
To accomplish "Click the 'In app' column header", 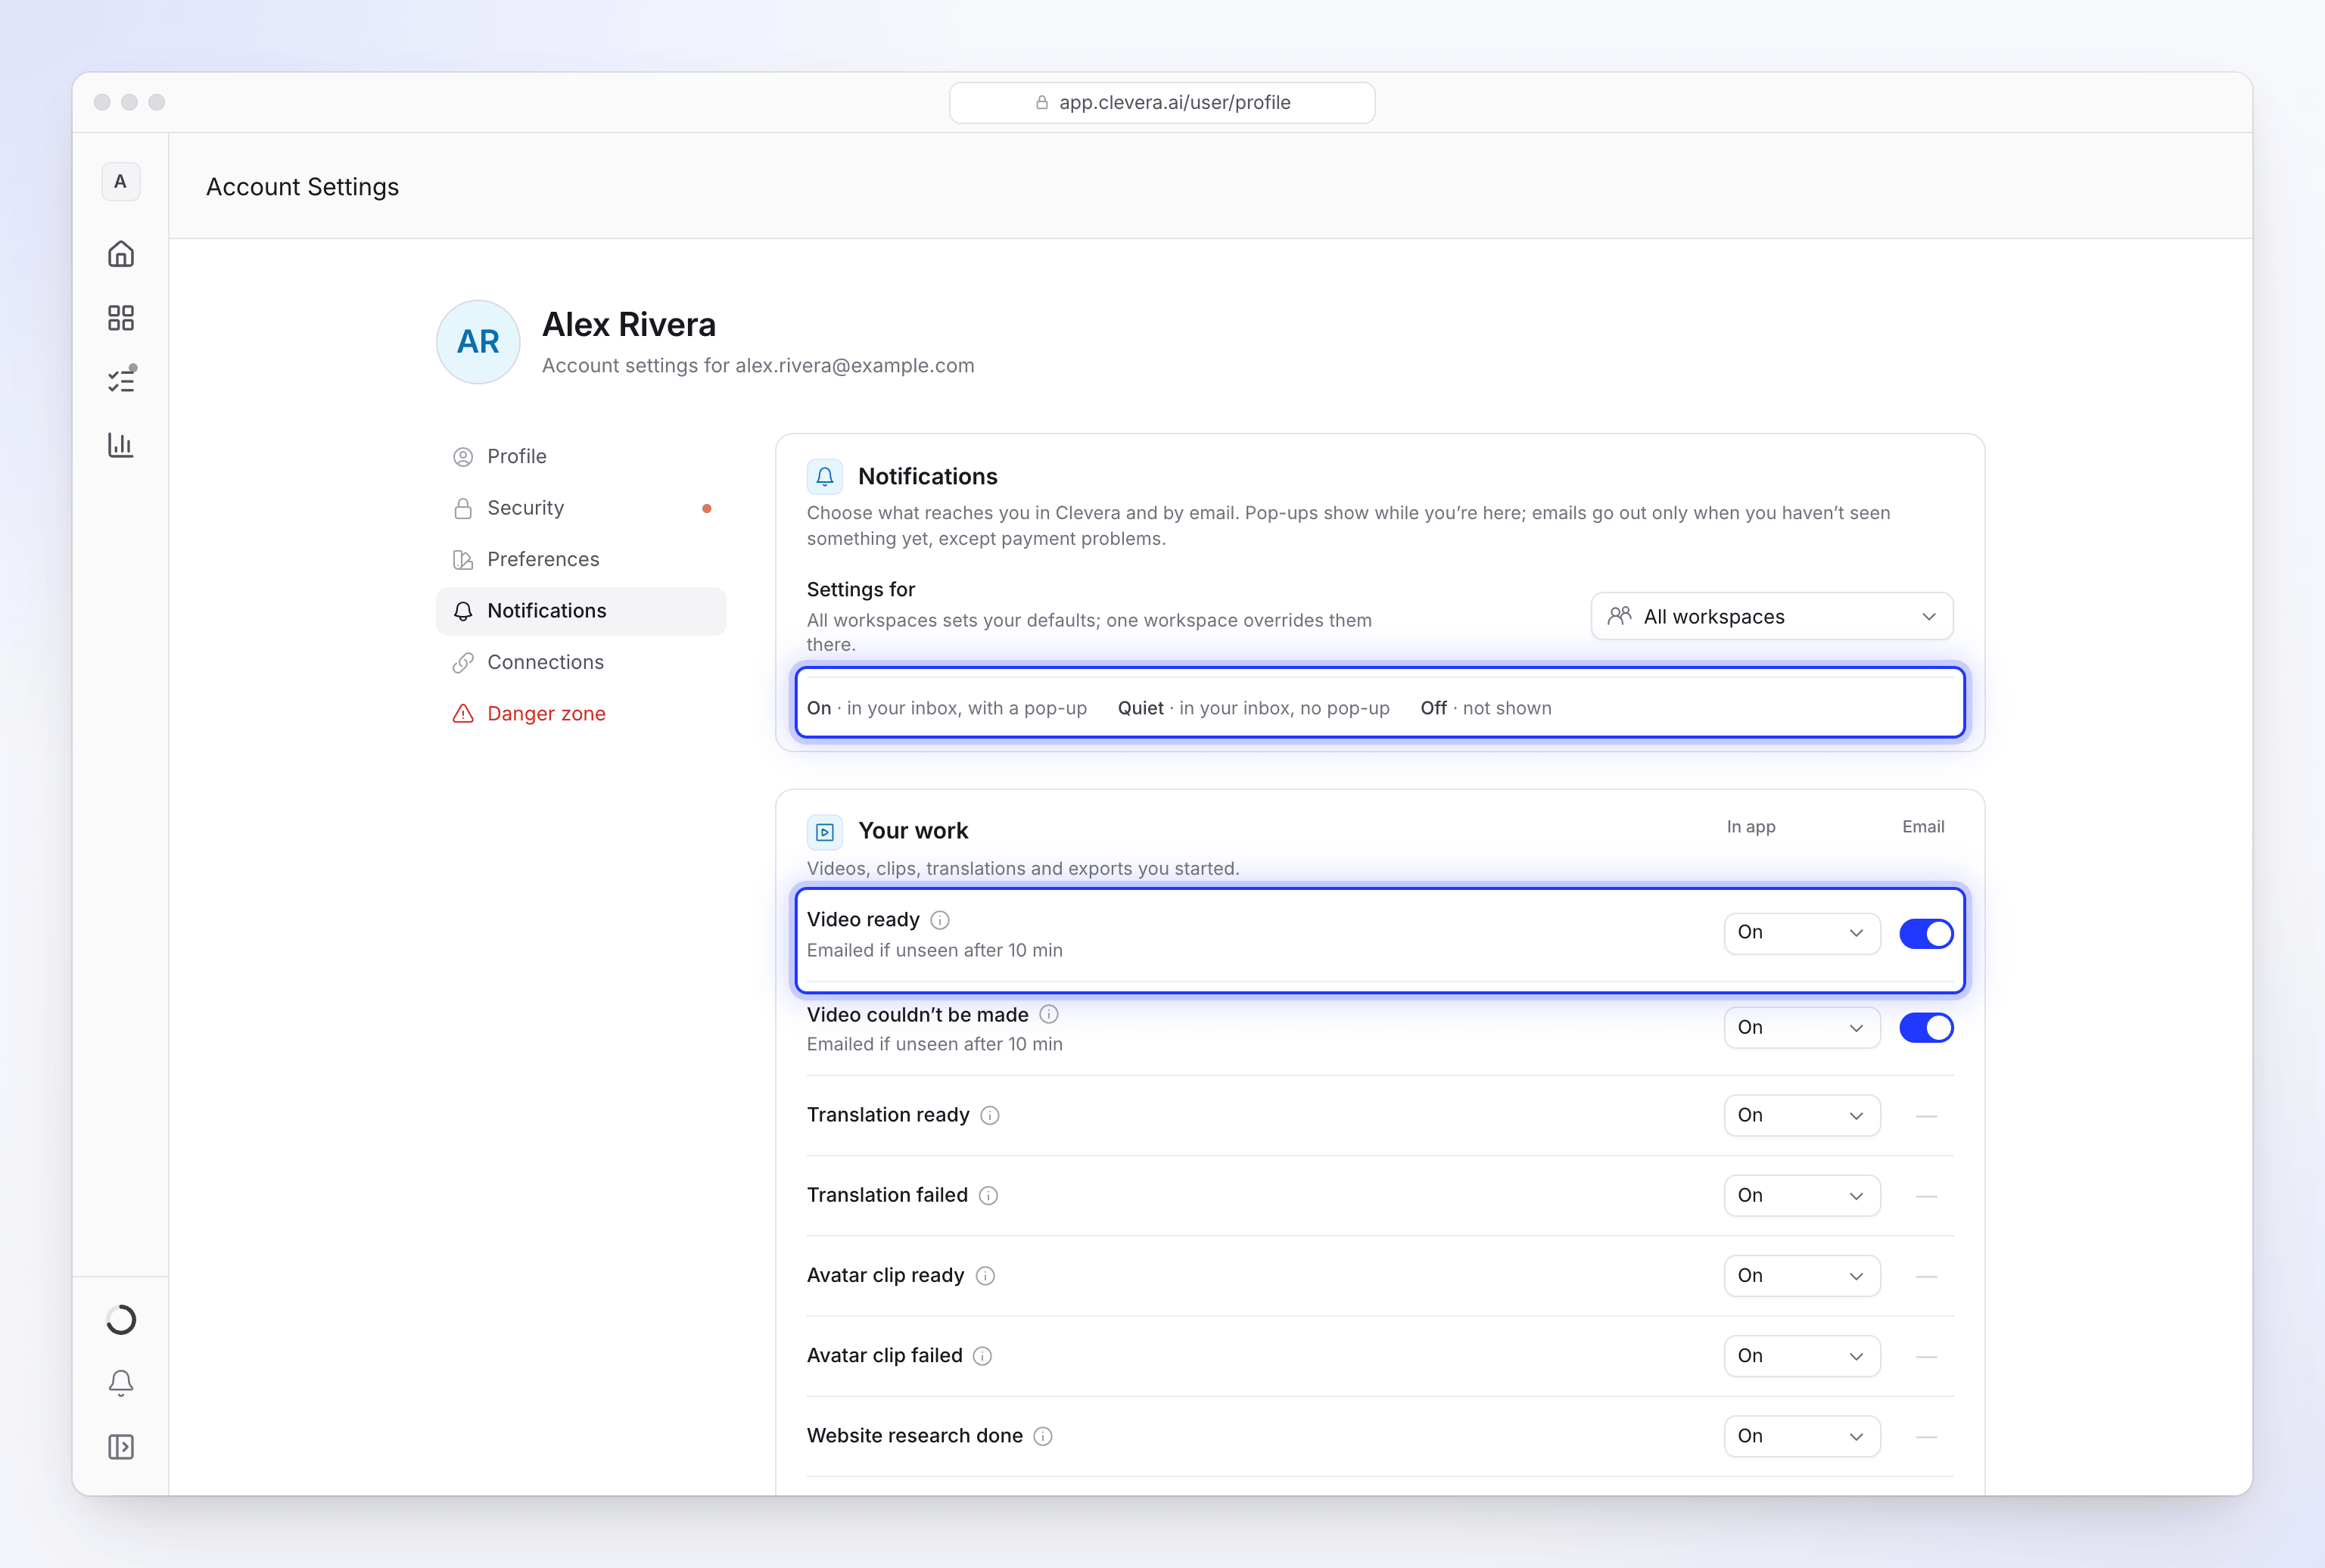I will click(1750, 827).
